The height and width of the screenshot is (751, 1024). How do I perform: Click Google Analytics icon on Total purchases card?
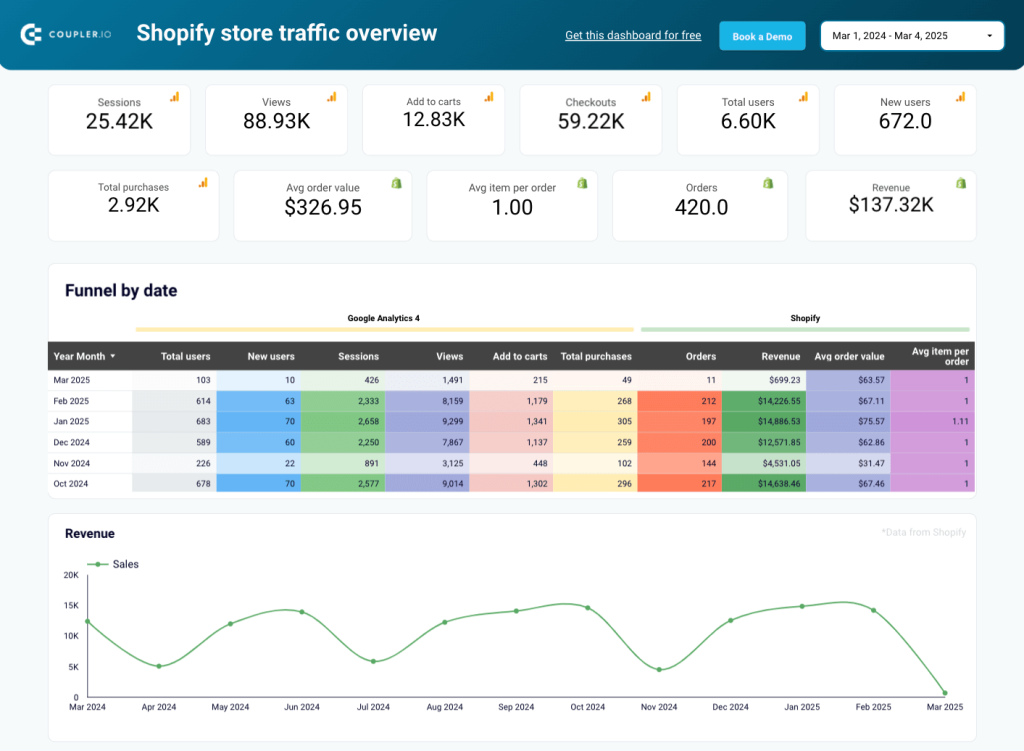tap(203, 183)
